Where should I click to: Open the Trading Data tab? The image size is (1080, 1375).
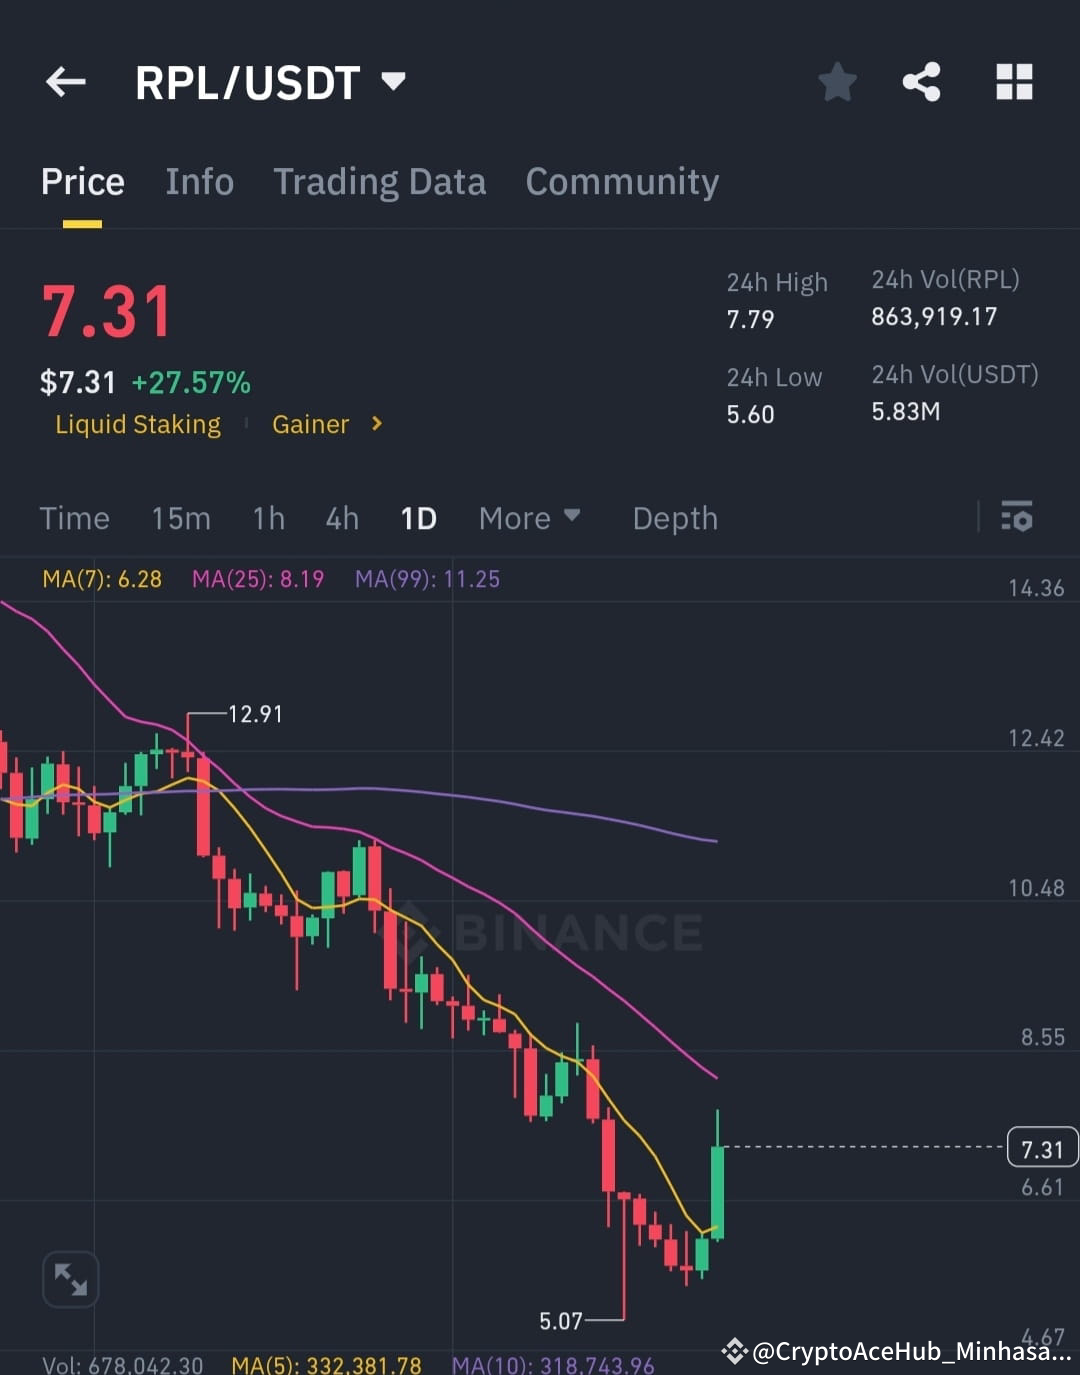click(379, 182)
